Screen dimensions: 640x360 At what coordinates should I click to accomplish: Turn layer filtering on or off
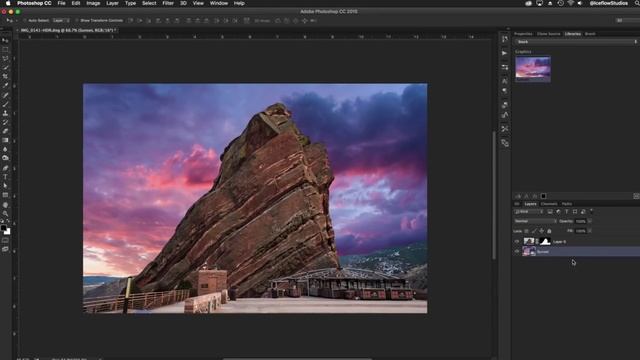(591, 211)
